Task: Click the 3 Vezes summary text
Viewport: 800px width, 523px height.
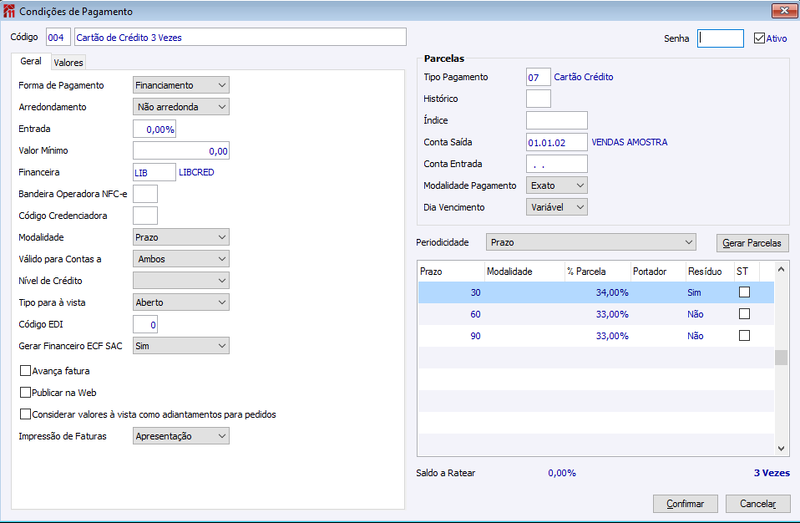Action: (x=771, y=473)
